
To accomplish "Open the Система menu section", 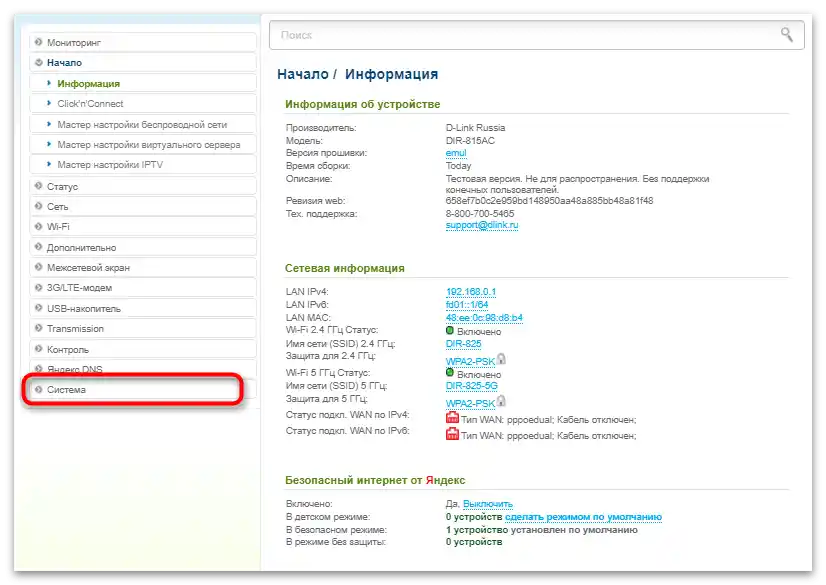I will 143,390.
